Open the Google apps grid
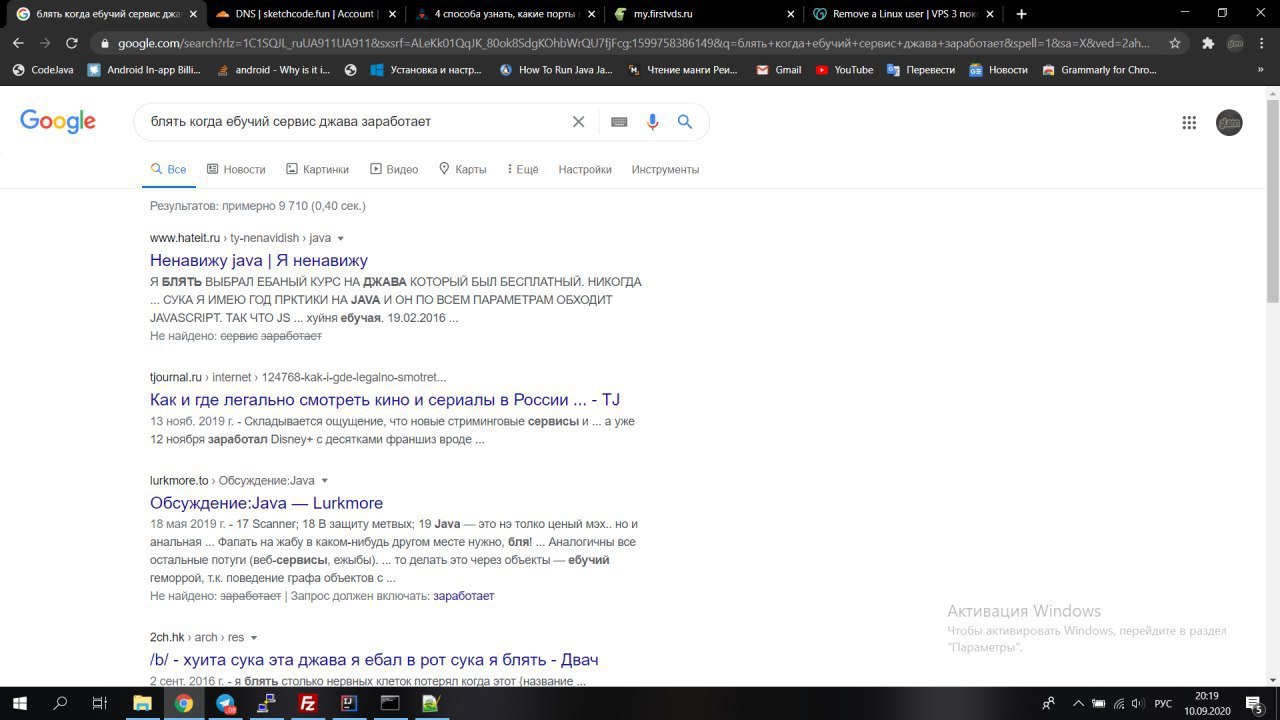The width and height of the screenshot is (1280, 720). coord(1189,122)
